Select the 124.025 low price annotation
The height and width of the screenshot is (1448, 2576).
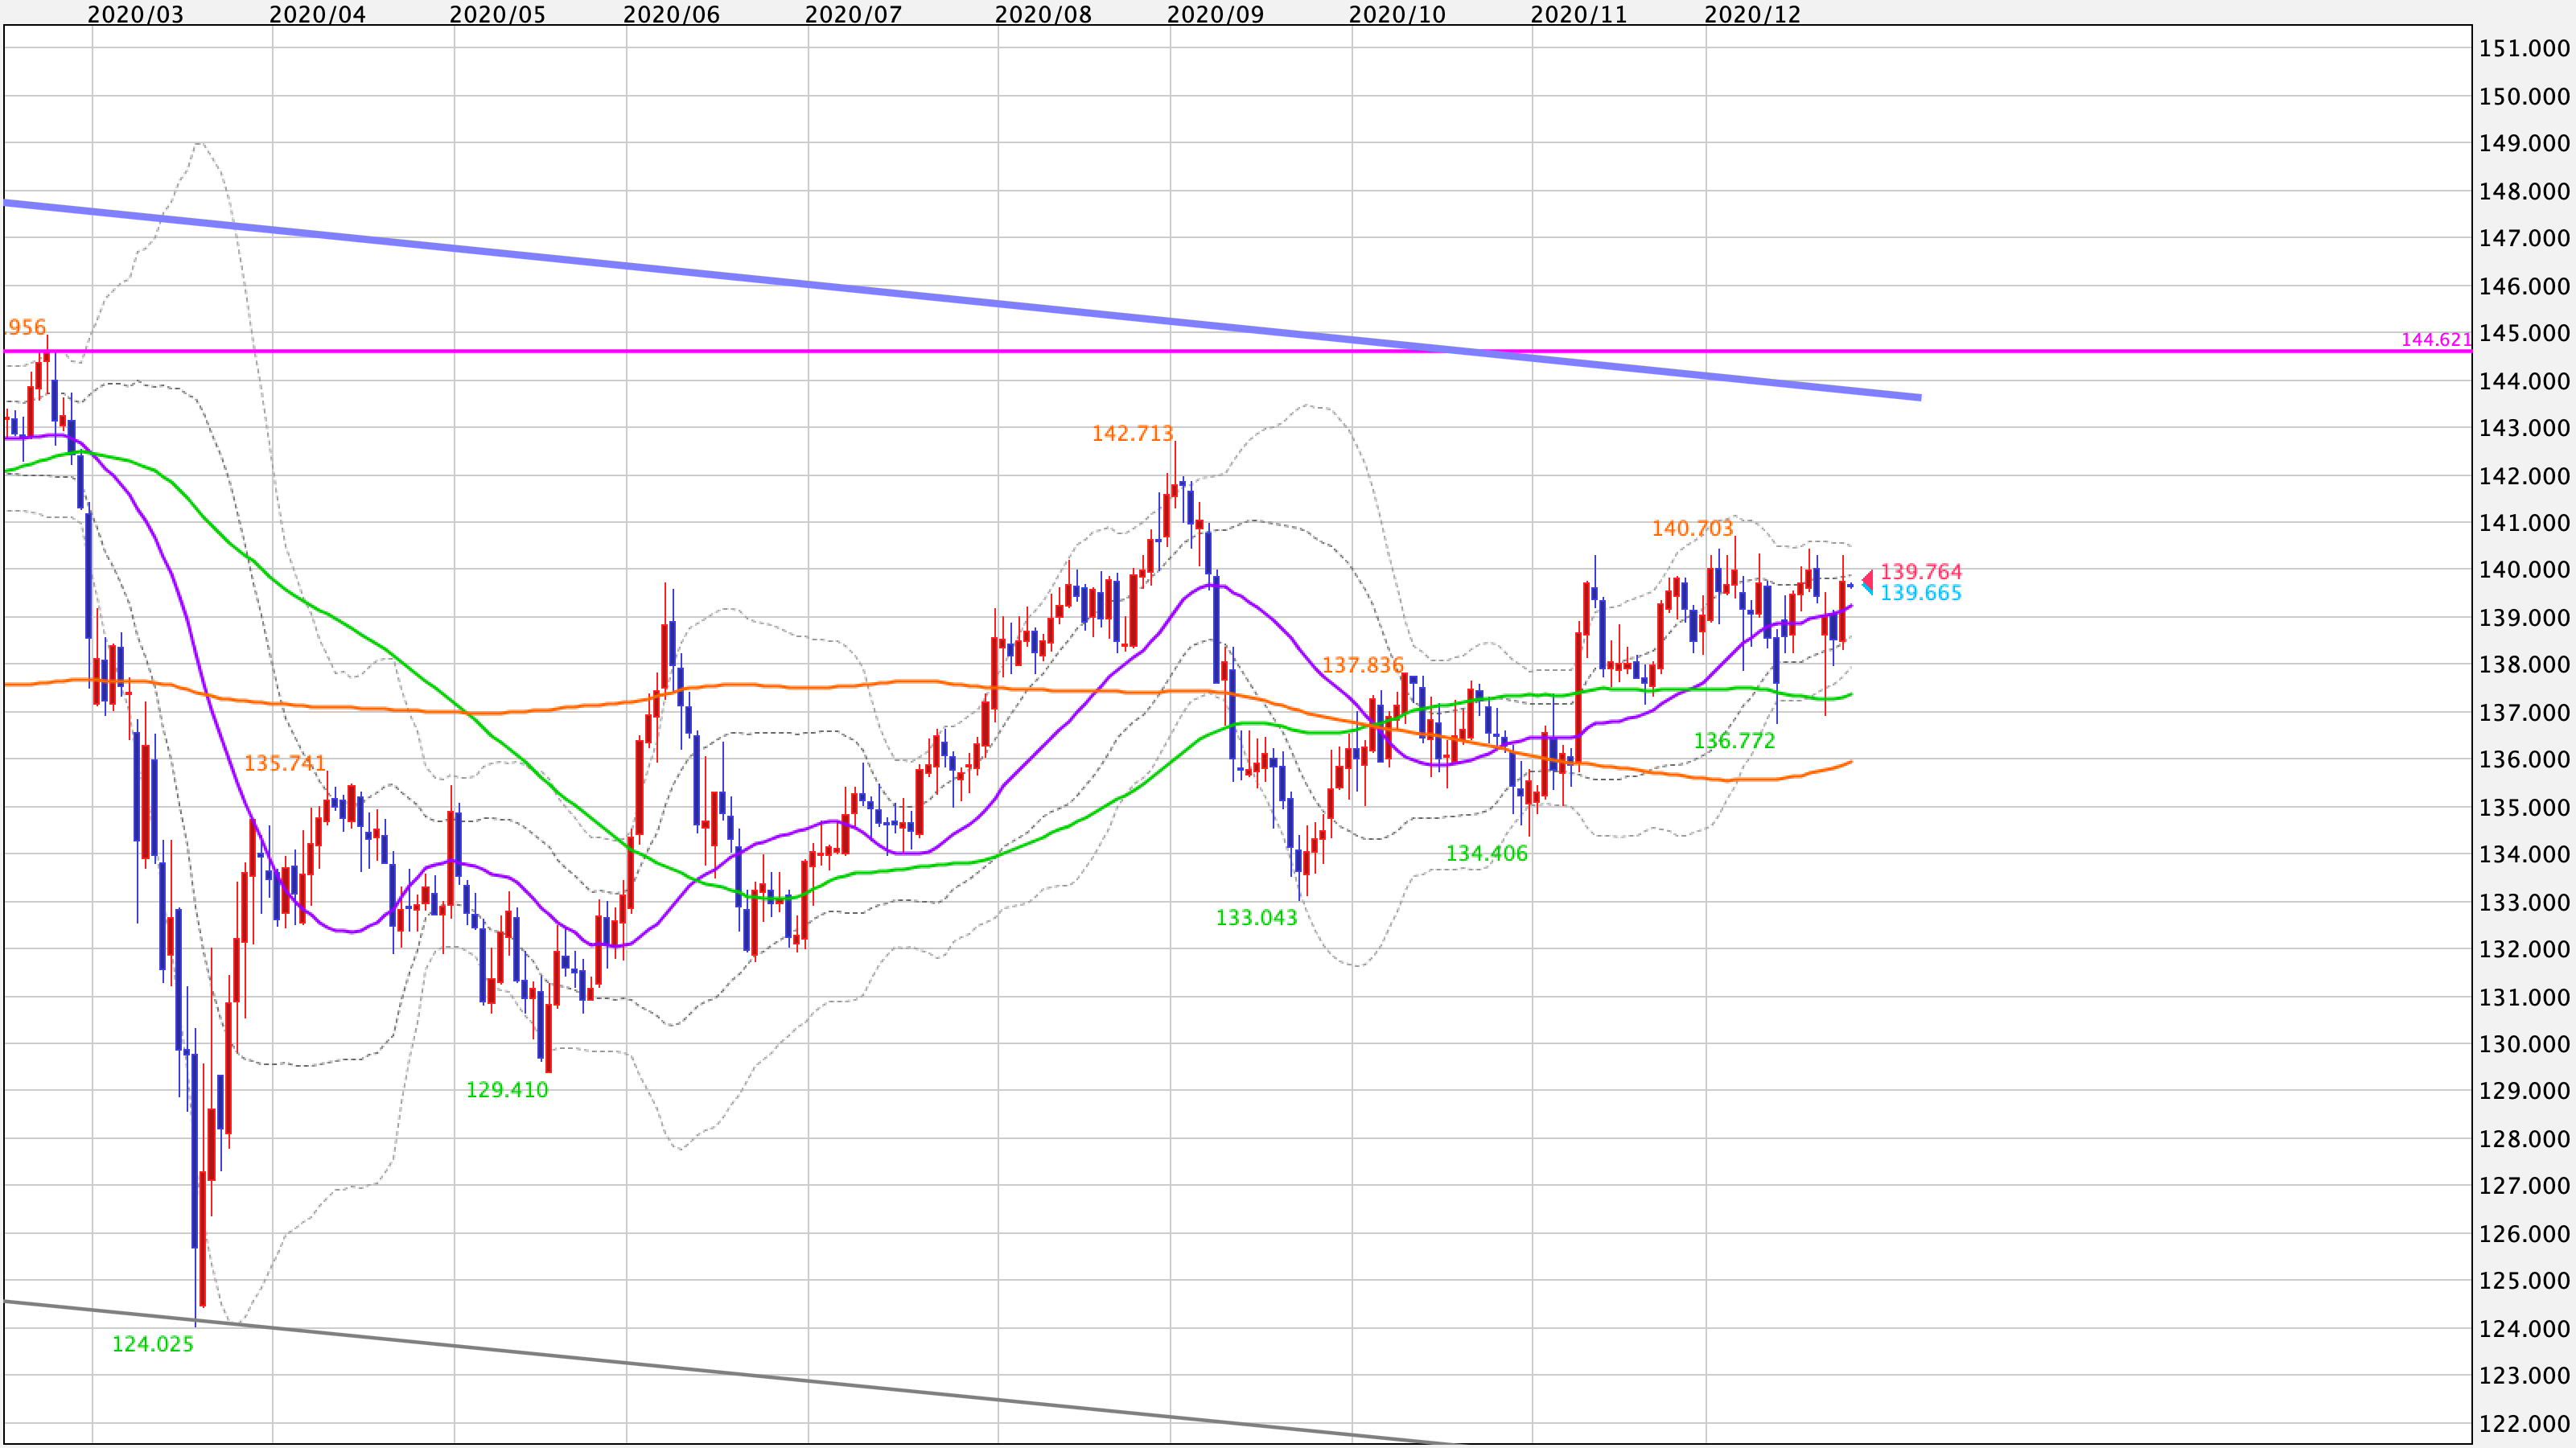(x=153, y=1344)
